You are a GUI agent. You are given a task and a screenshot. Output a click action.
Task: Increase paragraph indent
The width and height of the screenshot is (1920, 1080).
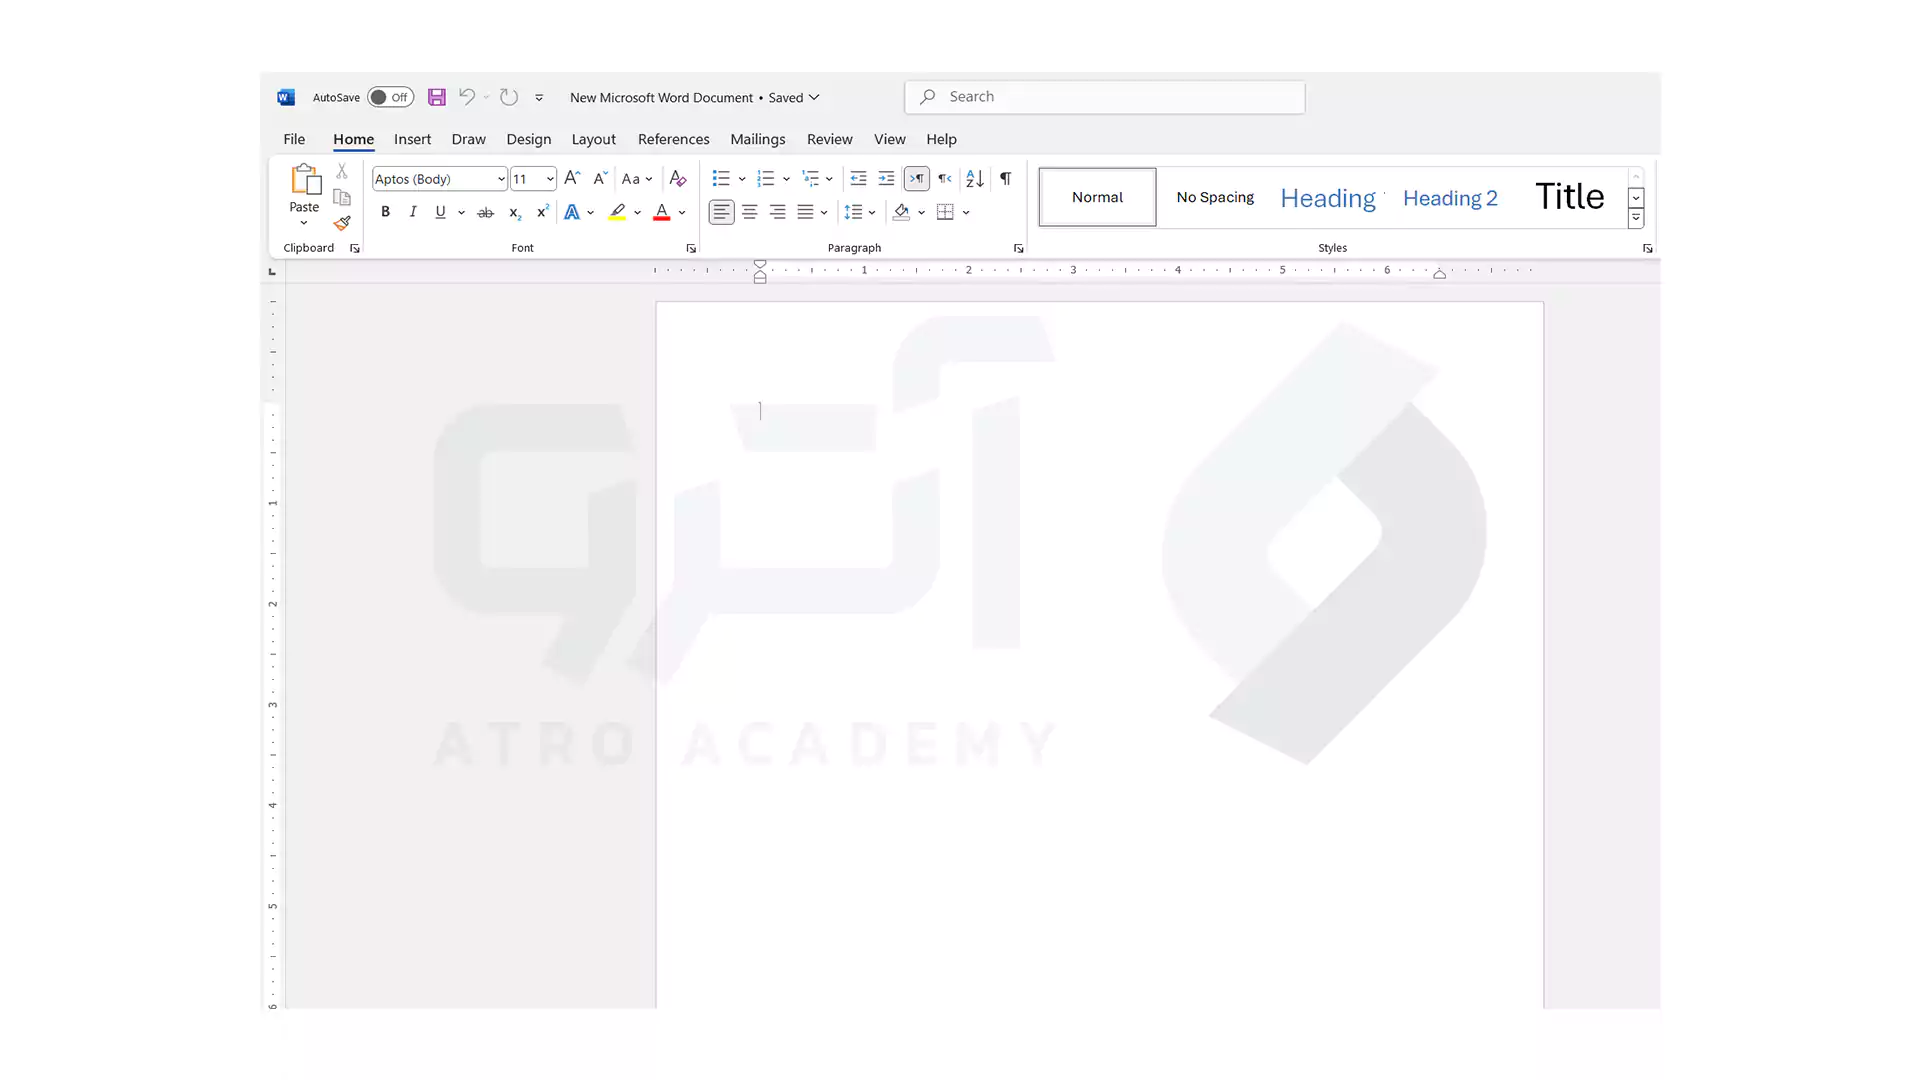[886, 178]
